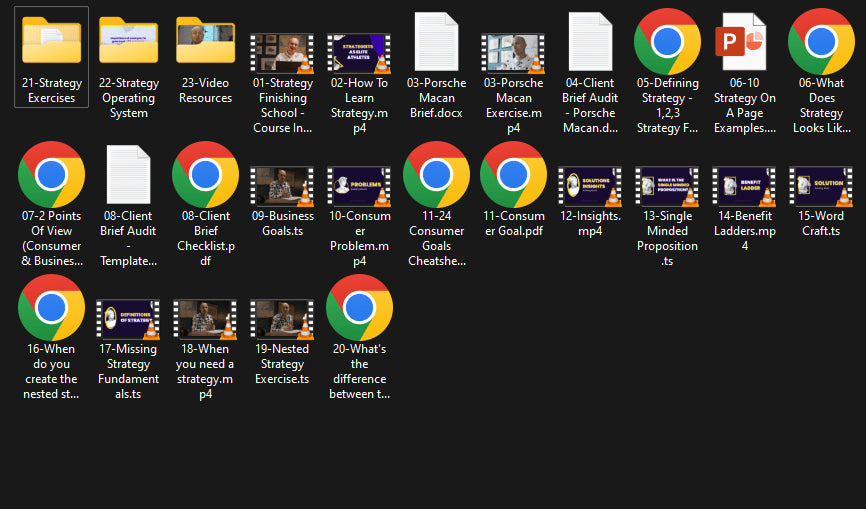Select 01-Strategy Finishing School video thumbnail
The height and width of the screenshot is (509, 866).
click(282, 53)
